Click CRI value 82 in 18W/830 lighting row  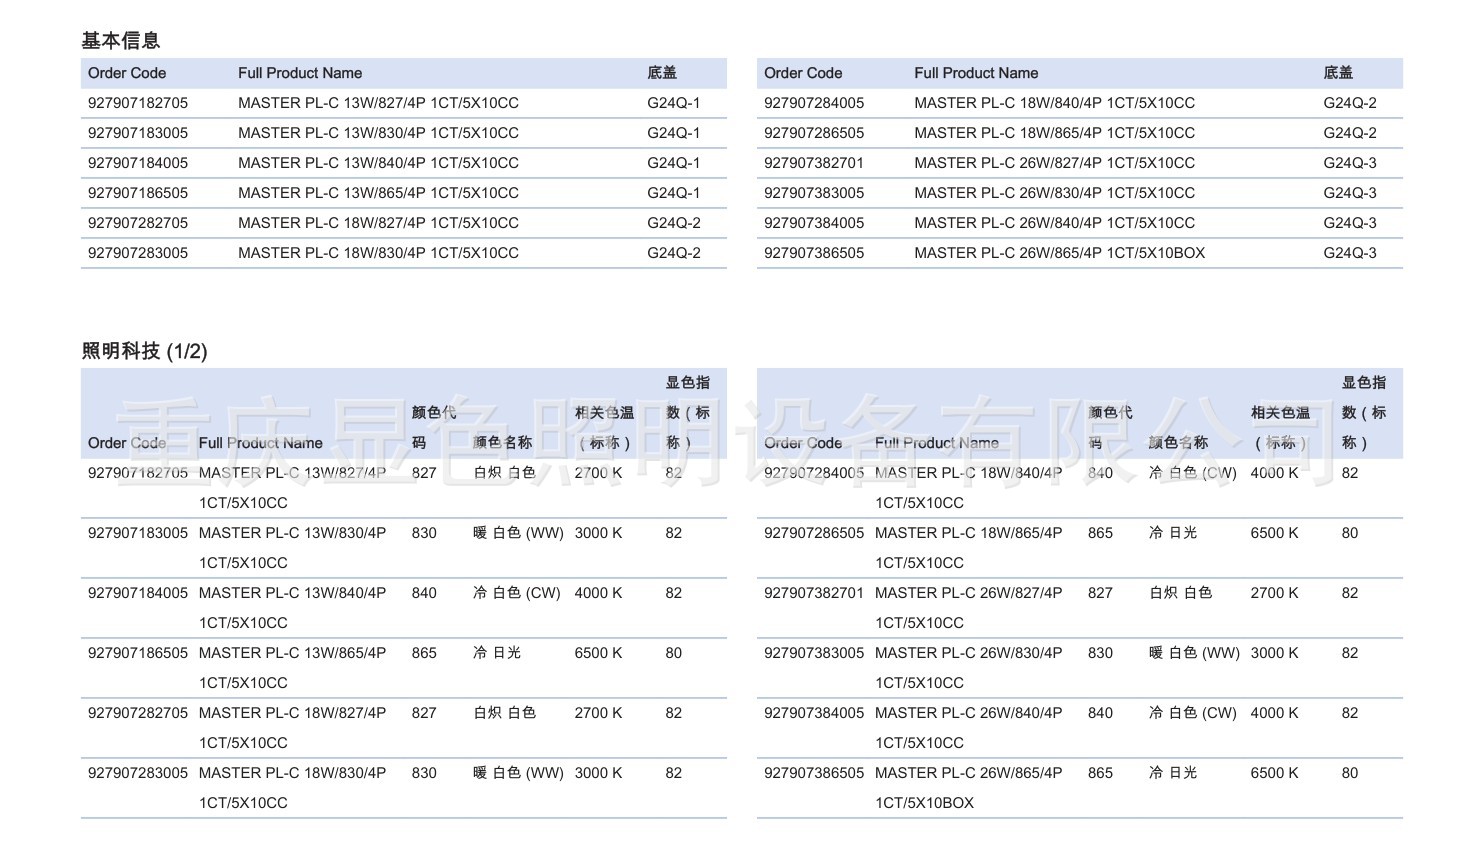(674, 773)
